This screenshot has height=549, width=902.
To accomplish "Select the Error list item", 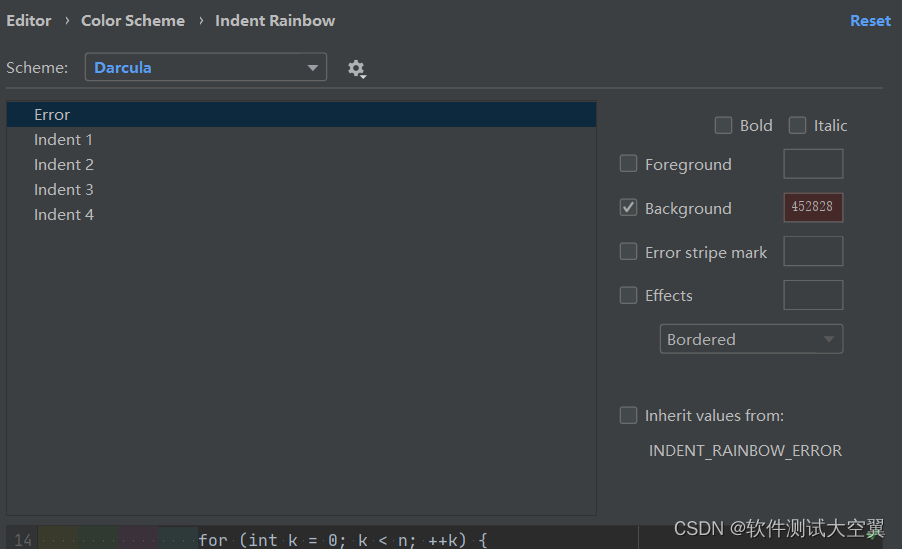I will [x=52, y=115].
